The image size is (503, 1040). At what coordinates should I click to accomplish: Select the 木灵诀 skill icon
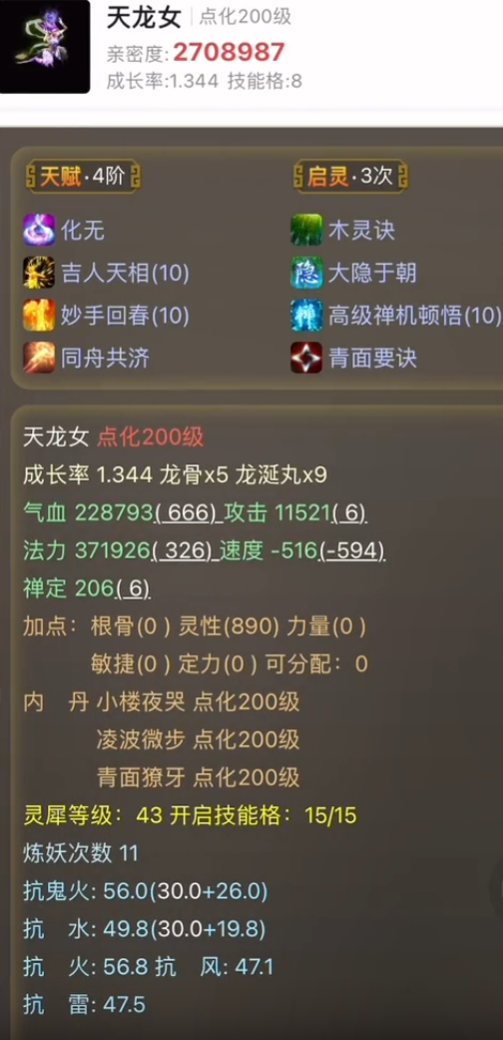coord(307,230)
